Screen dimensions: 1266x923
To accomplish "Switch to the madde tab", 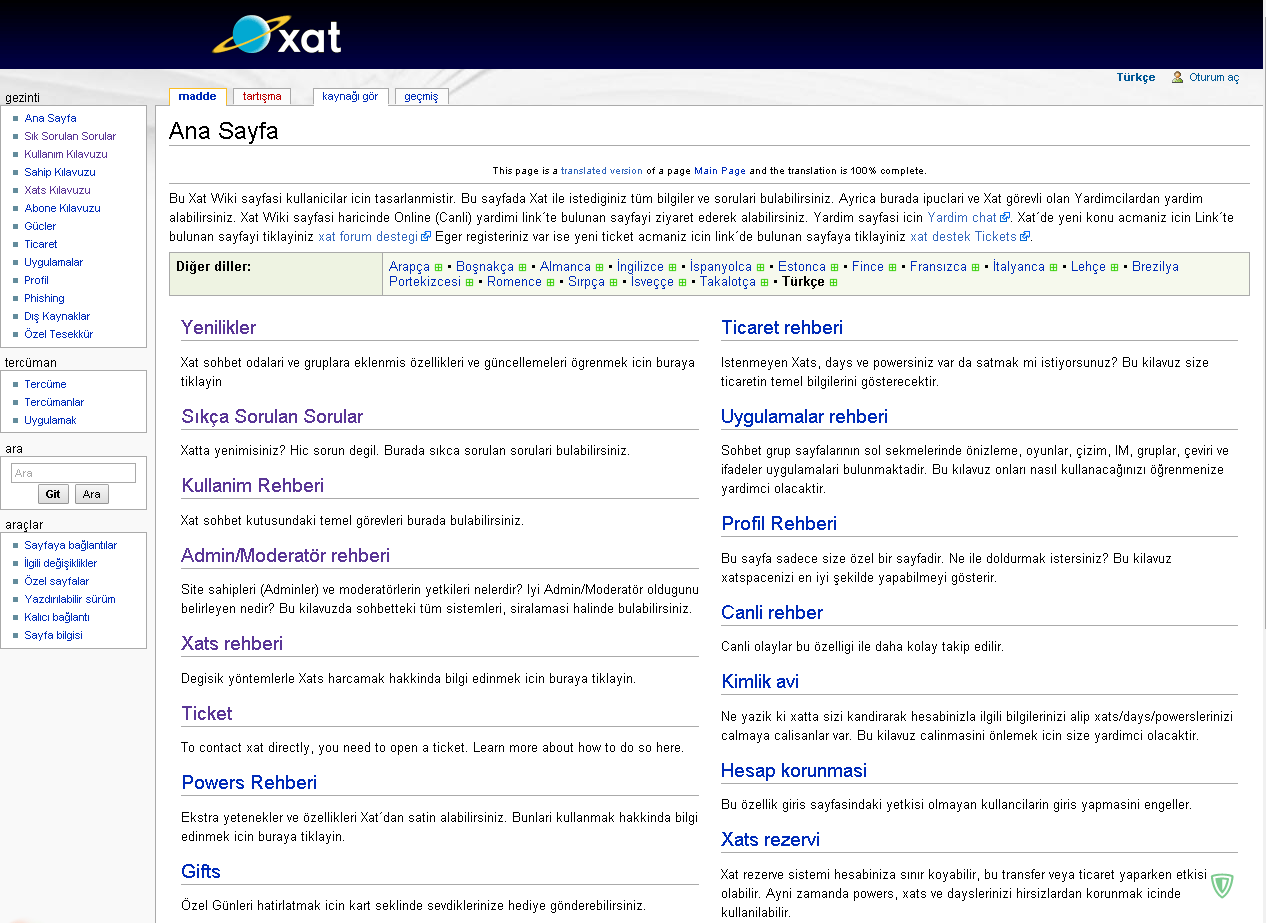I will [197, 97].
